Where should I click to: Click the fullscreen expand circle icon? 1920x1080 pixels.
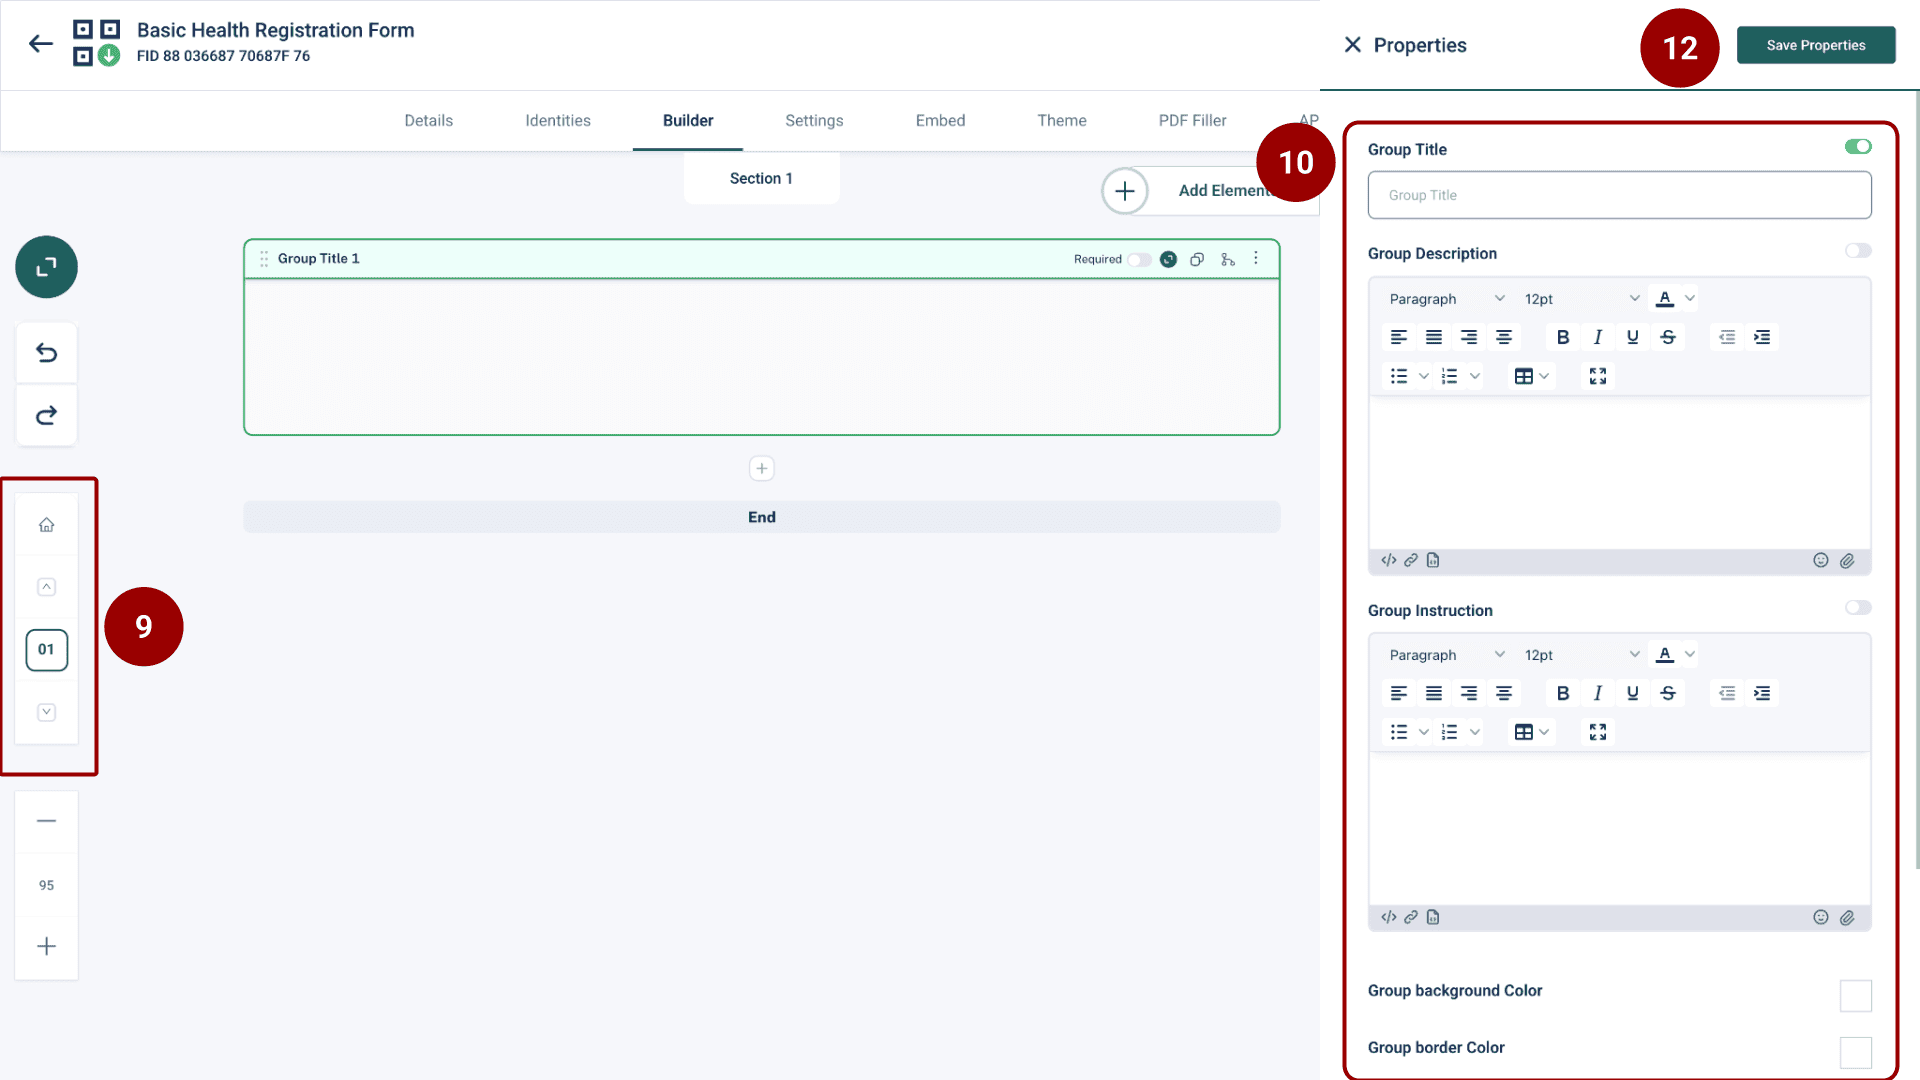pos(46,267)
